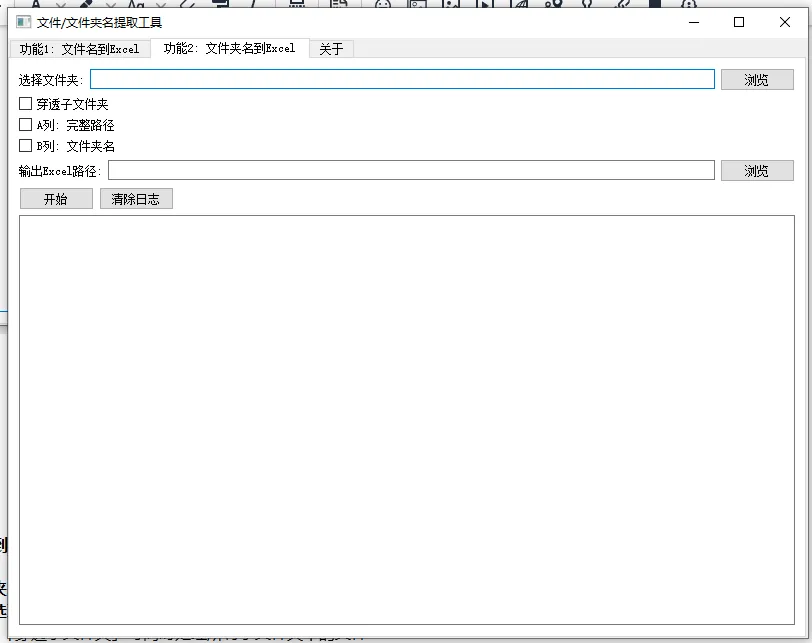Screen dimensions: 812x643
Task: Start extraction with the 开始 button
Action: click(x=56, y=199)
